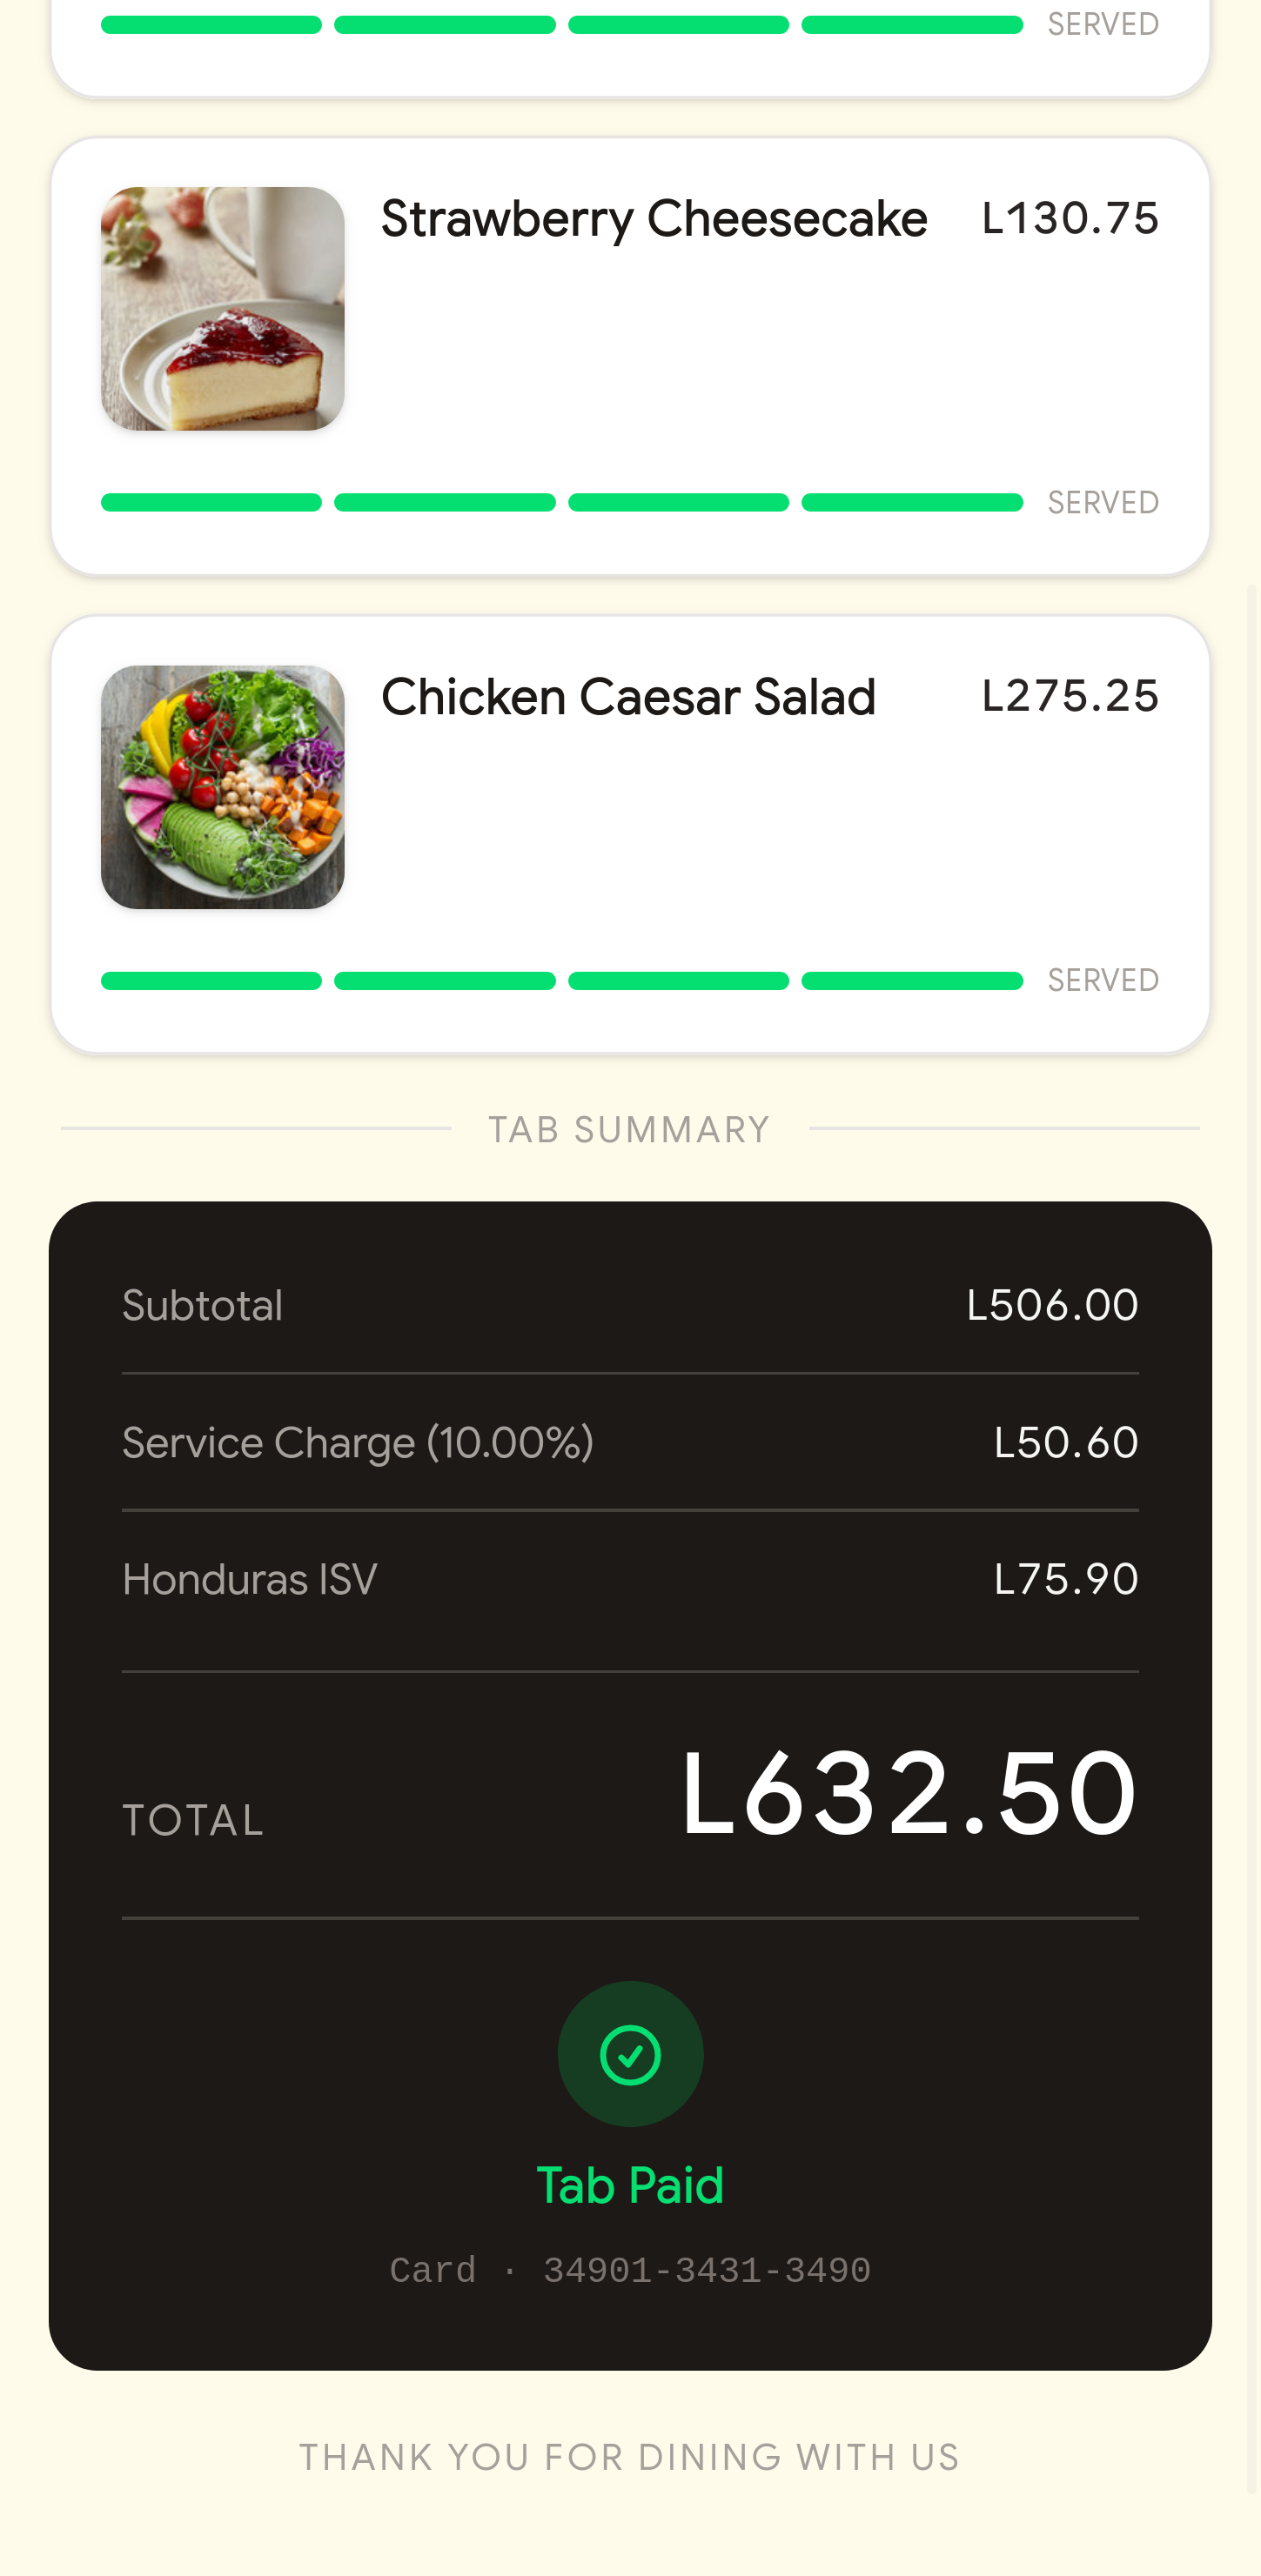Image resolution: width=1261 pixels, height=2576 pixels.
Task: Open the Chicken Caesar Salad photo
Action: pyautogui.click(x=222, y=787)
